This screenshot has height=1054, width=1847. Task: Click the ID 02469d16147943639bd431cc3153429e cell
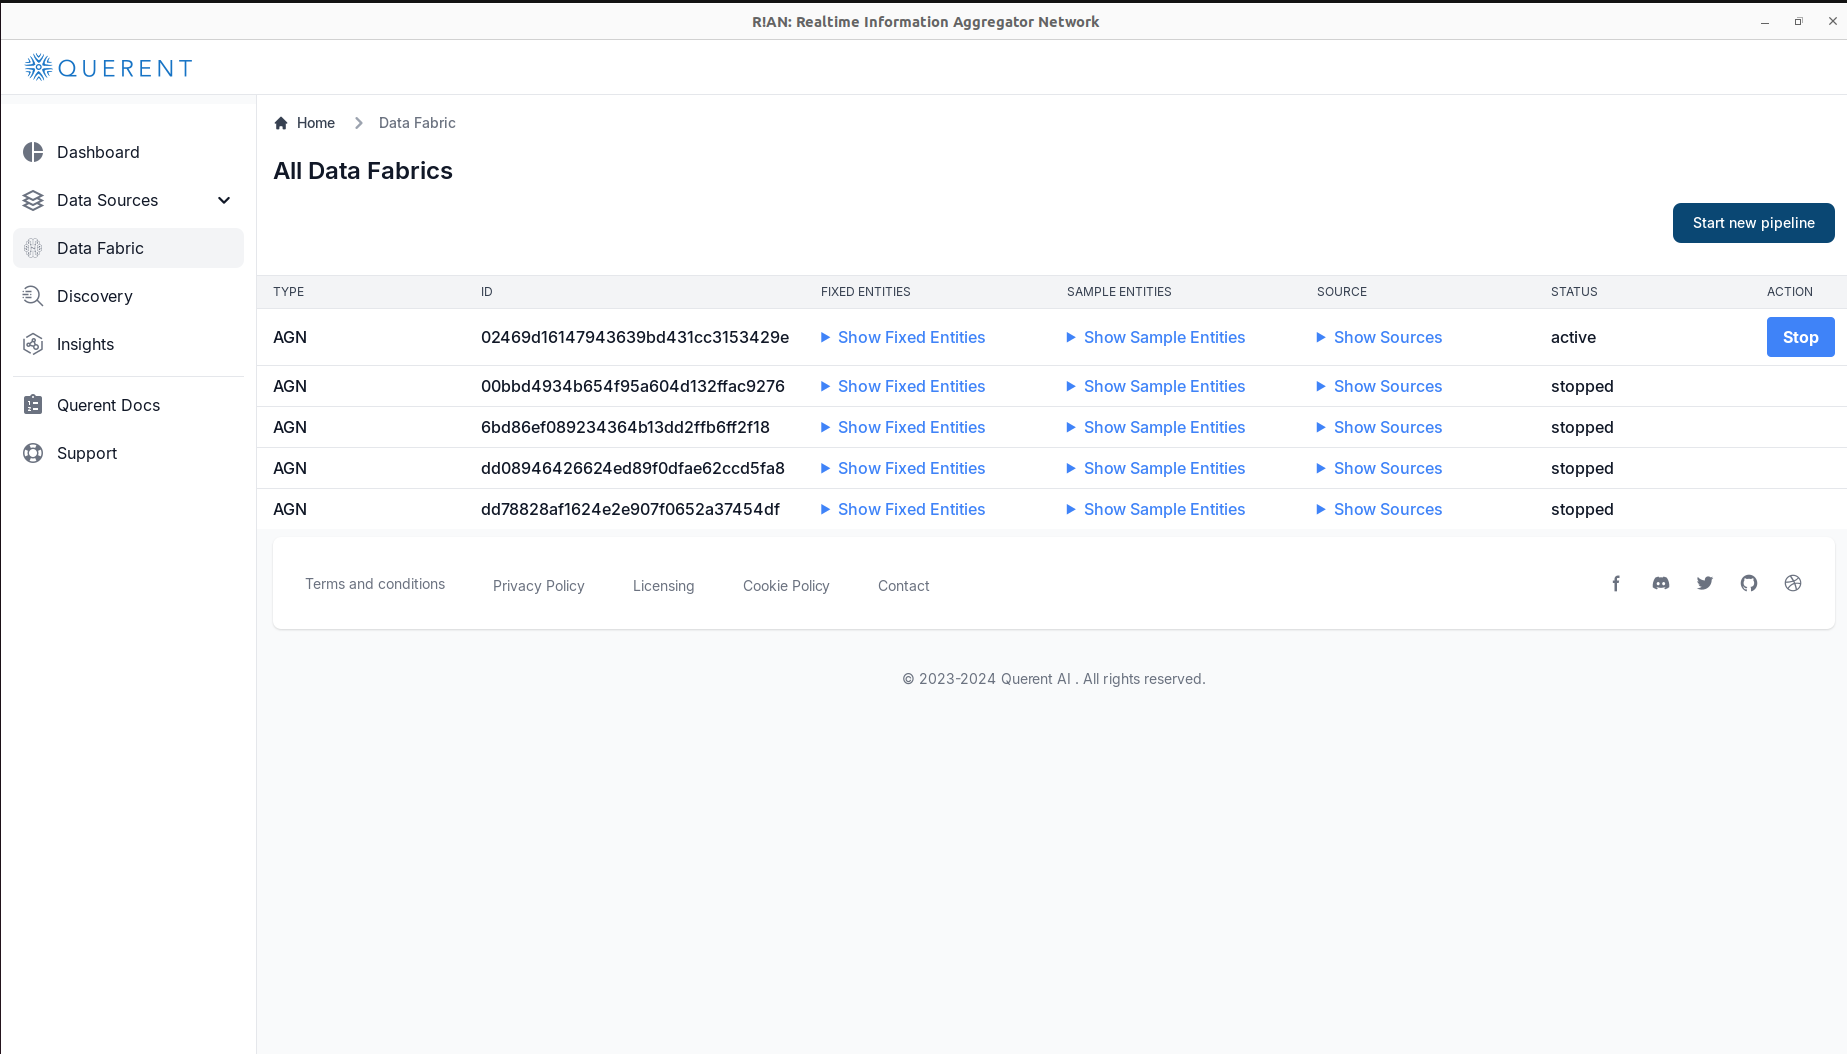point(635,337)
